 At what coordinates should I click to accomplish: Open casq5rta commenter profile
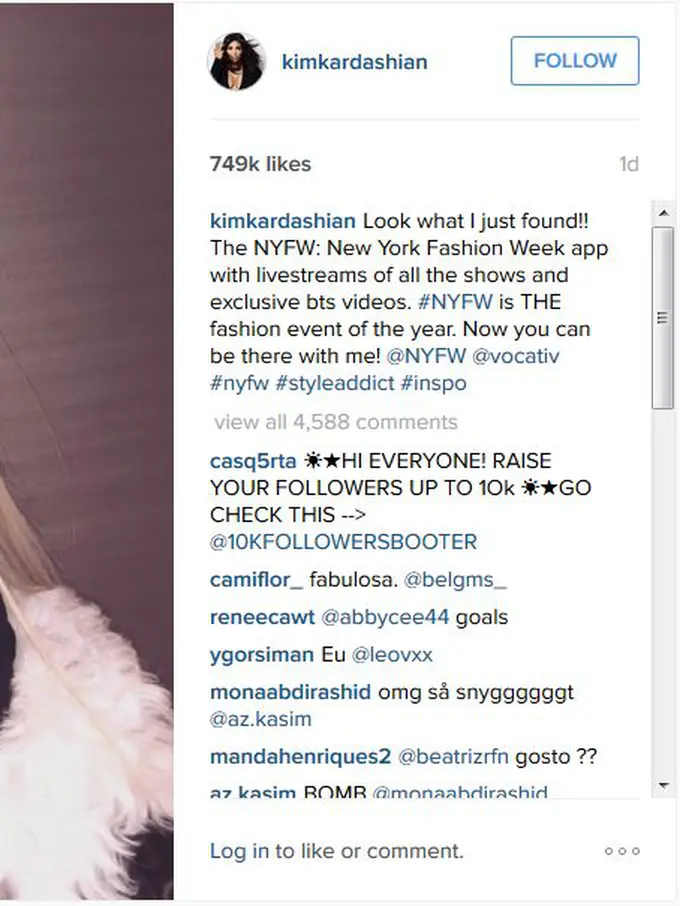253,461
